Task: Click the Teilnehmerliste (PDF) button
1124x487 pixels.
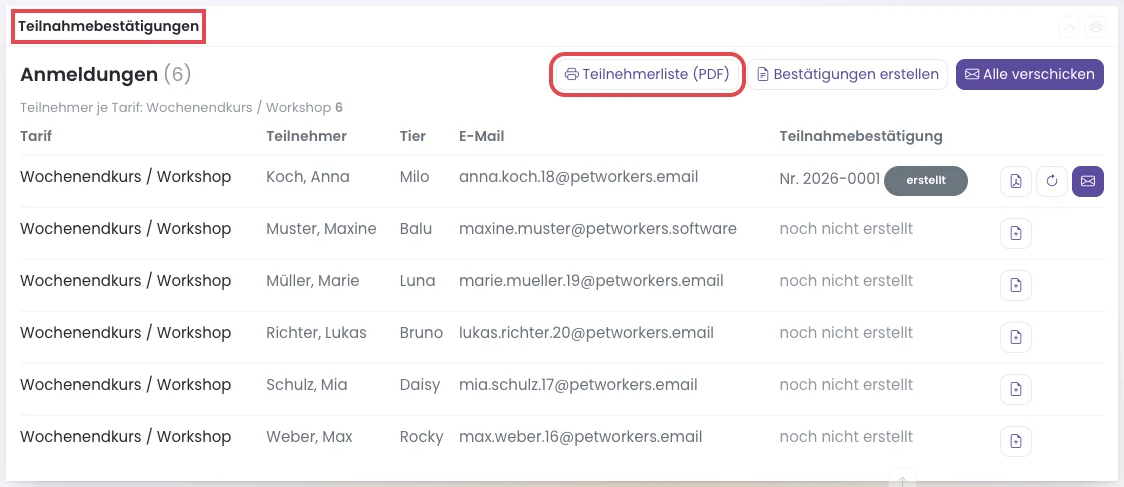Action: coord(647,75)
